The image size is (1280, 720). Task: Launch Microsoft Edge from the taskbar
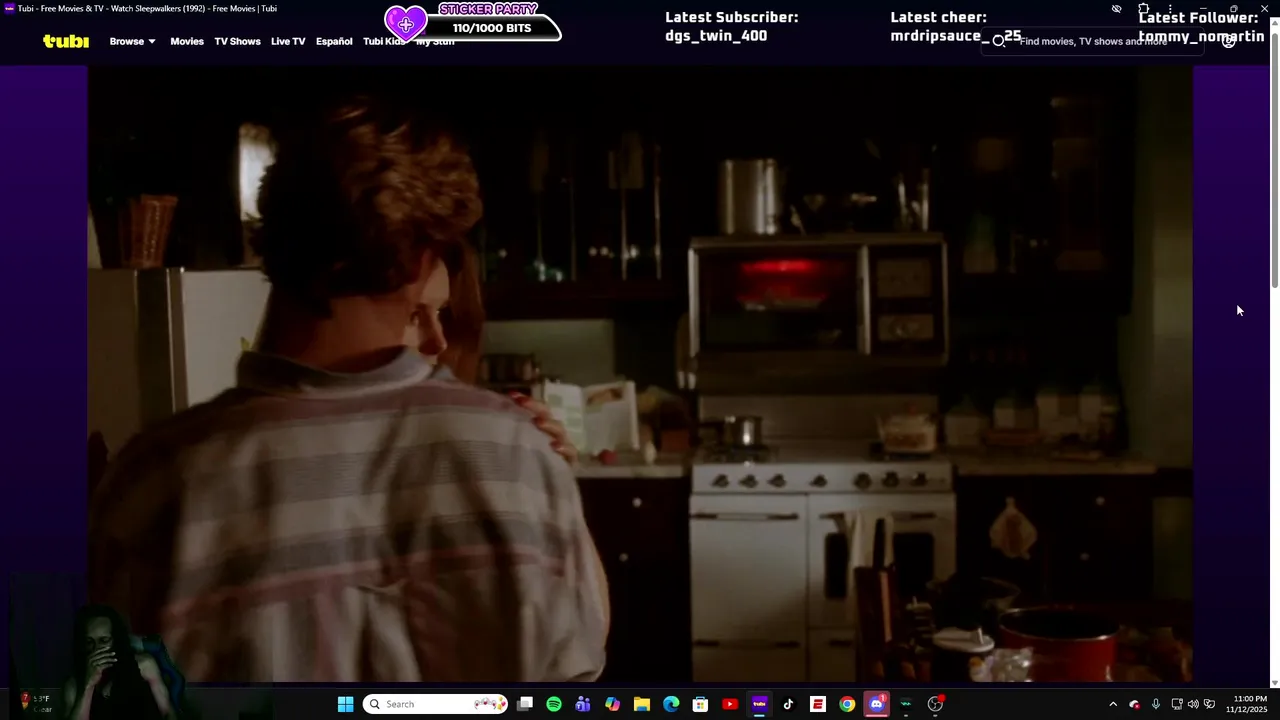671,704
